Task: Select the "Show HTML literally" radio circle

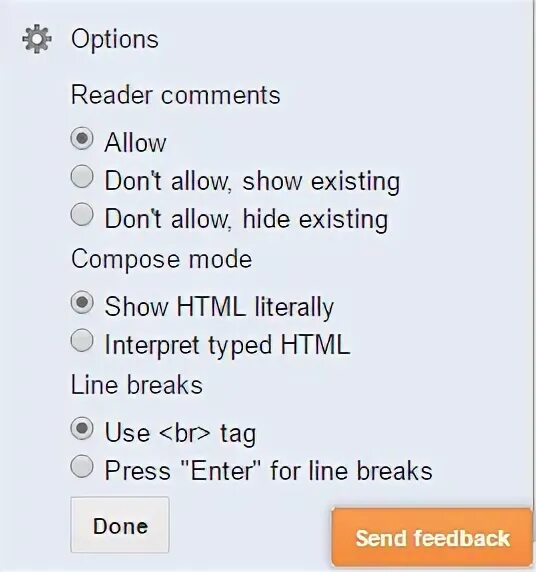Action: click(82, 302)
